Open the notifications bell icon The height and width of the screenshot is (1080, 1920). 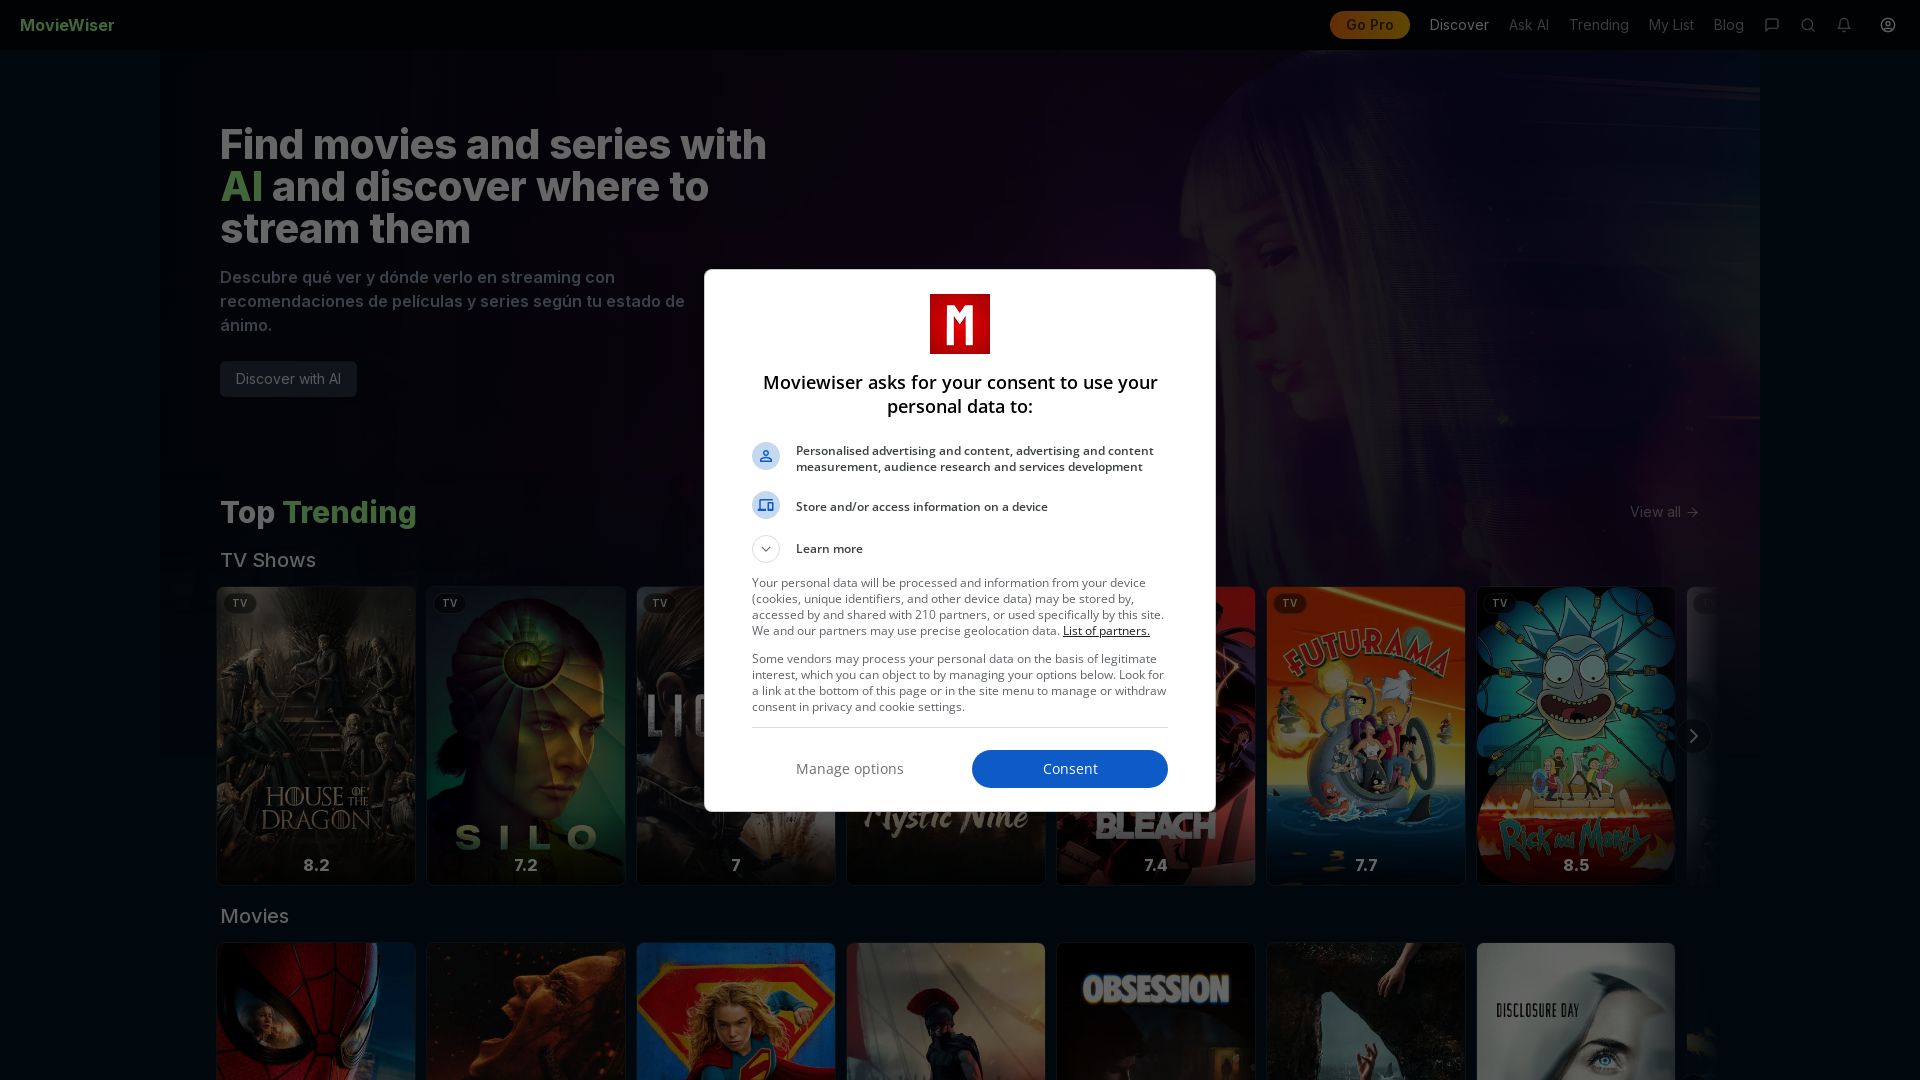pos(1844,25)
